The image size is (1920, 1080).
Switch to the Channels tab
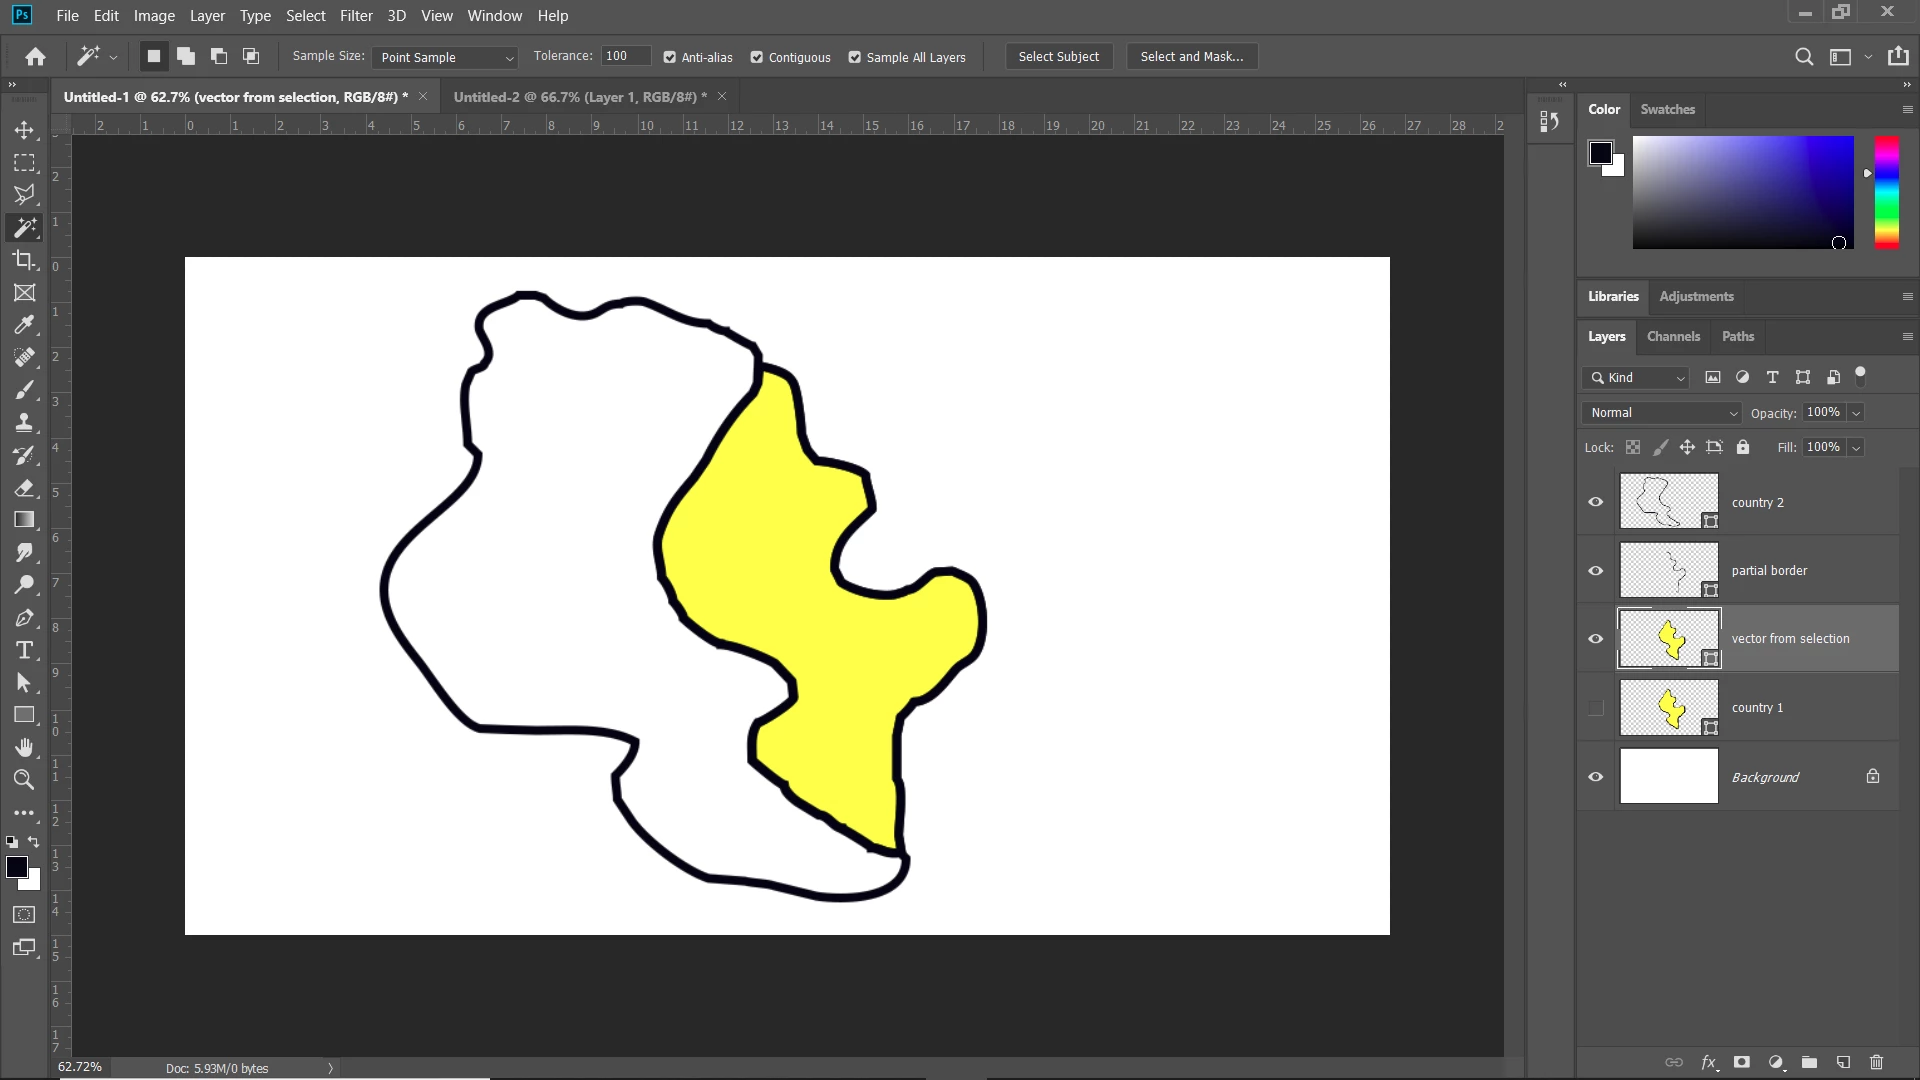click(1673, 336)
